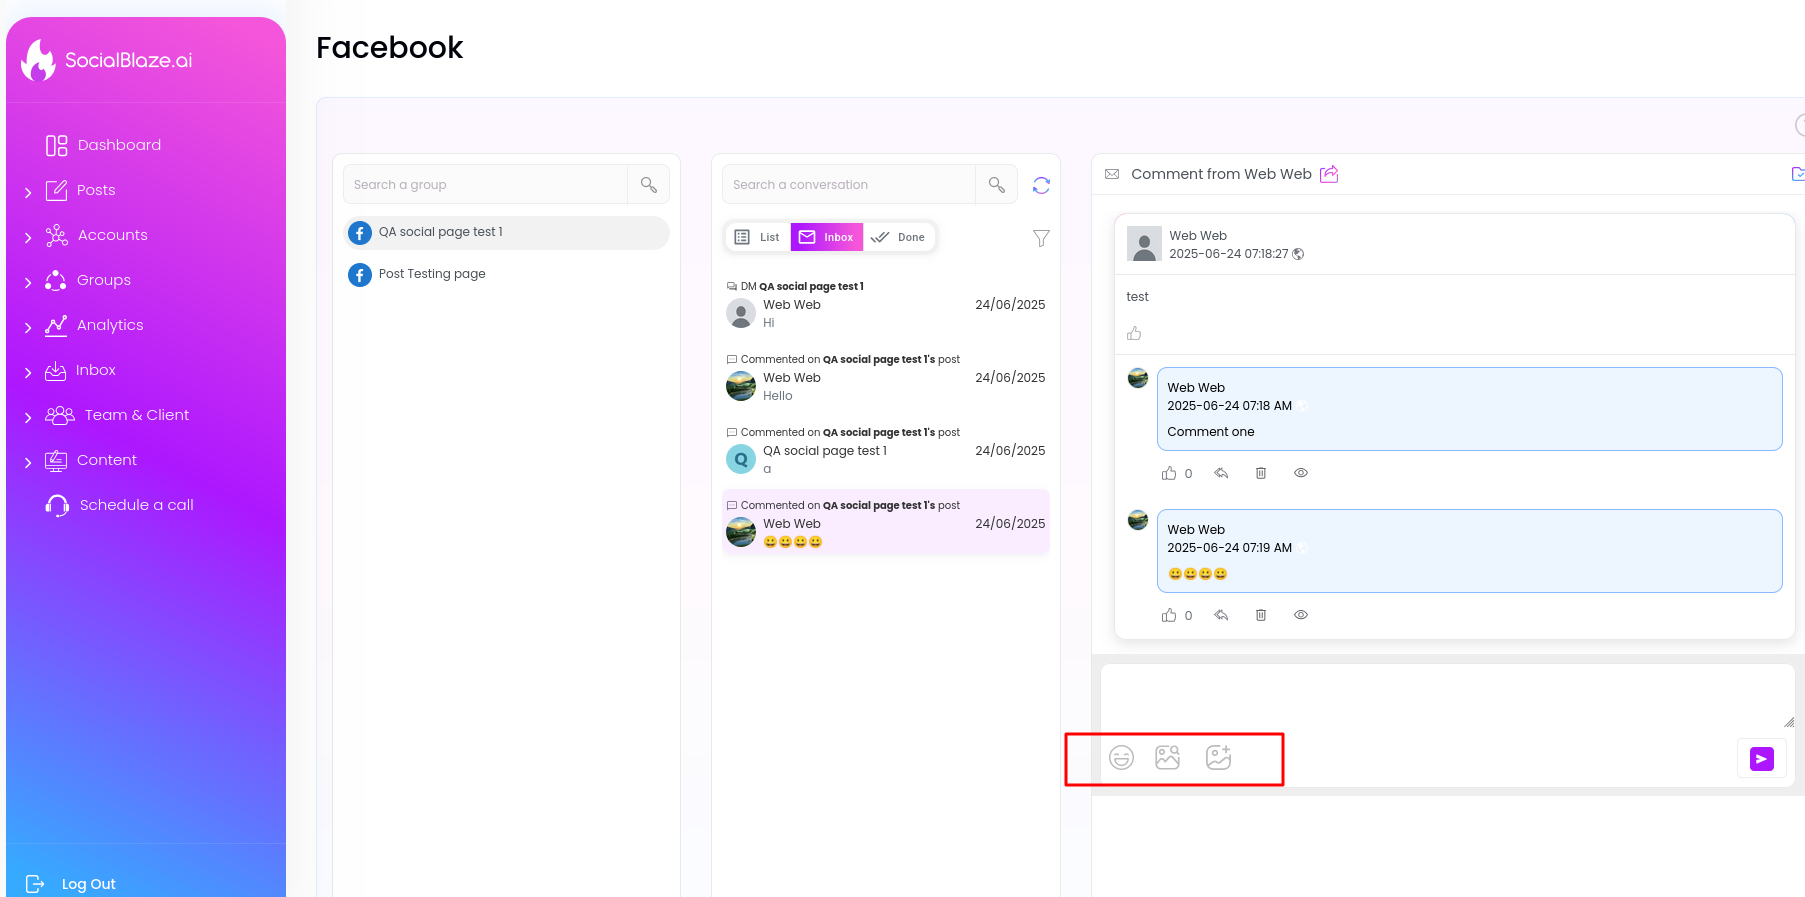Expand the Inbox sidebar chevron

(x=28, y=372)
